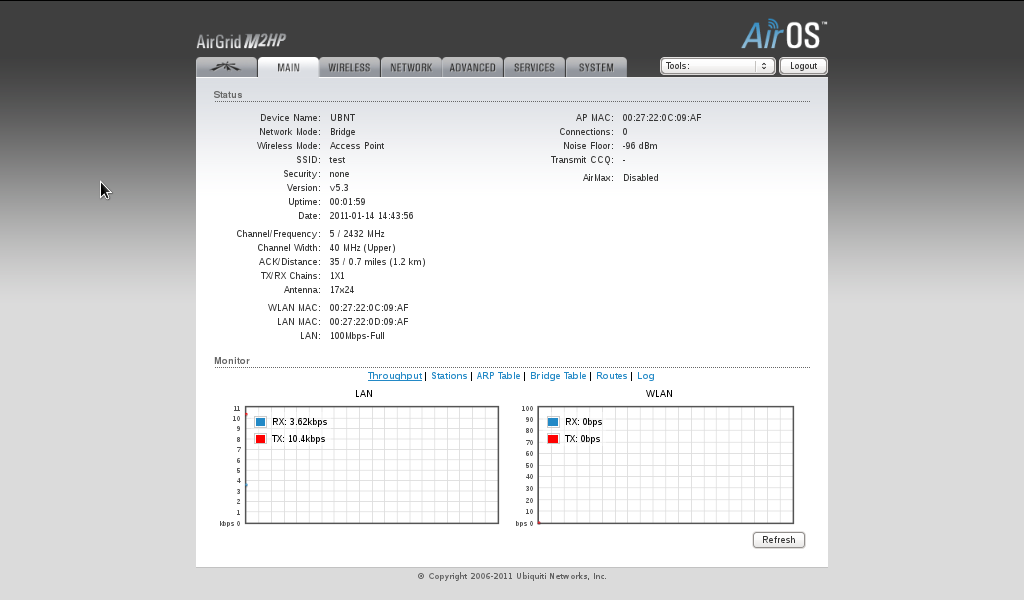
Task: Click the Ubiquiti Networks copyright text
Action: coord(512,576)
